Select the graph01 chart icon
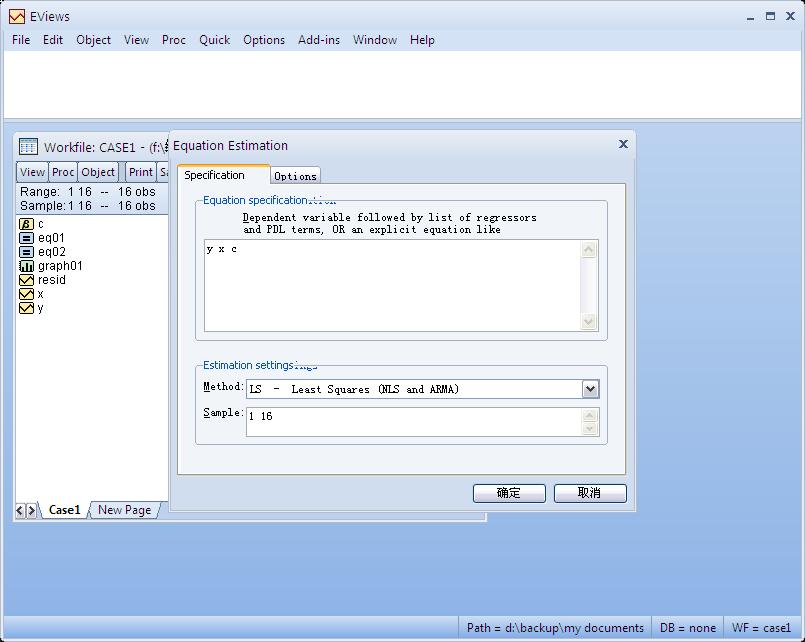This screenshot has width=805, height=642. [x=26, y=266]
